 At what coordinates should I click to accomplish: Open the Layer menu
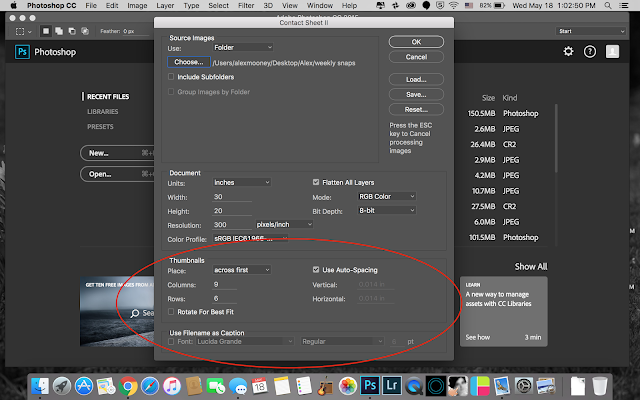165,5
